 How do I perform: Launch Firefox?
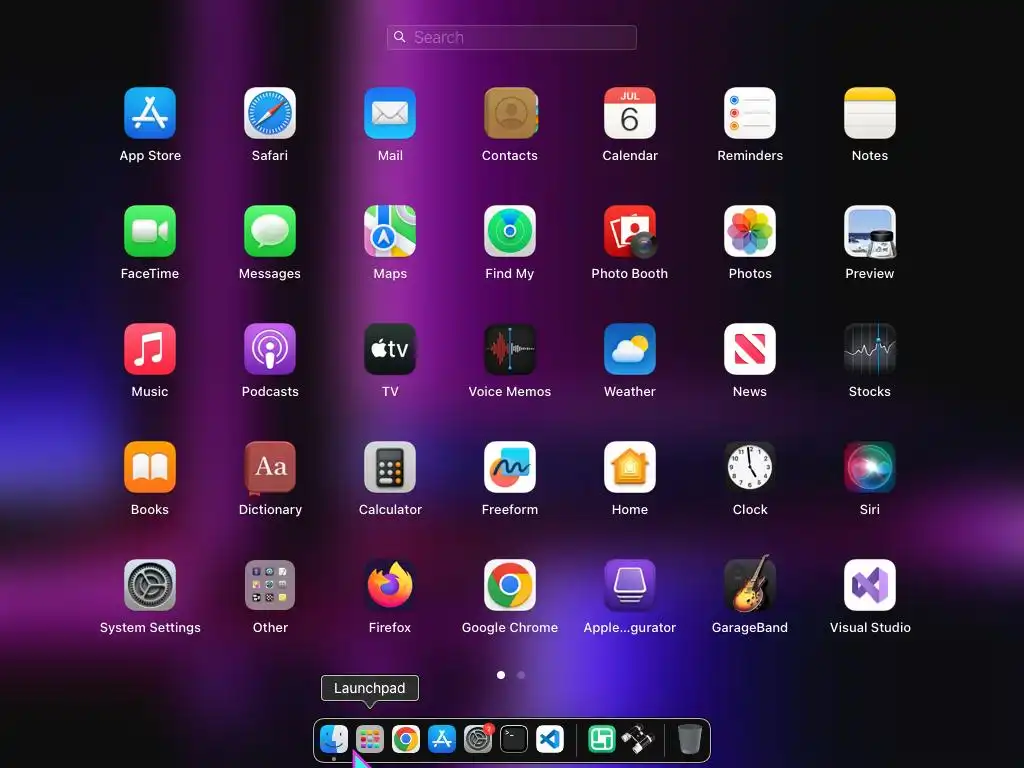tap(390, 585)
